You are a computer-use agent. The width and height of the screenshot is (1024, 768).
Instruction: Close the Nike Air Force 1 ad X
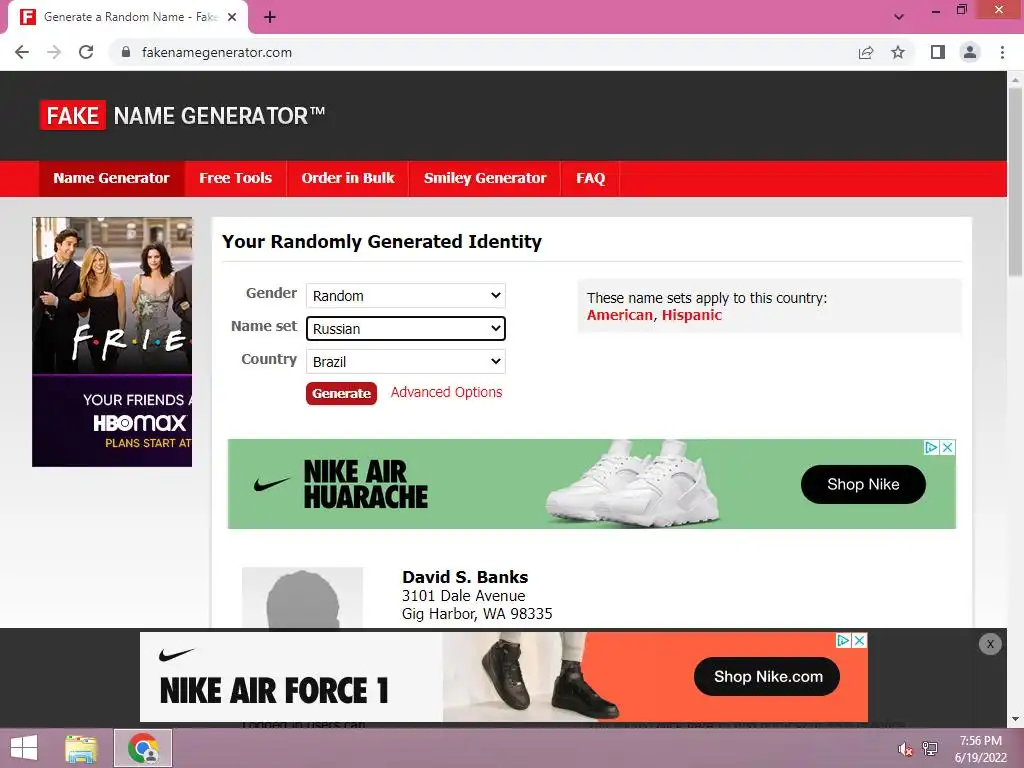point(860,641)
